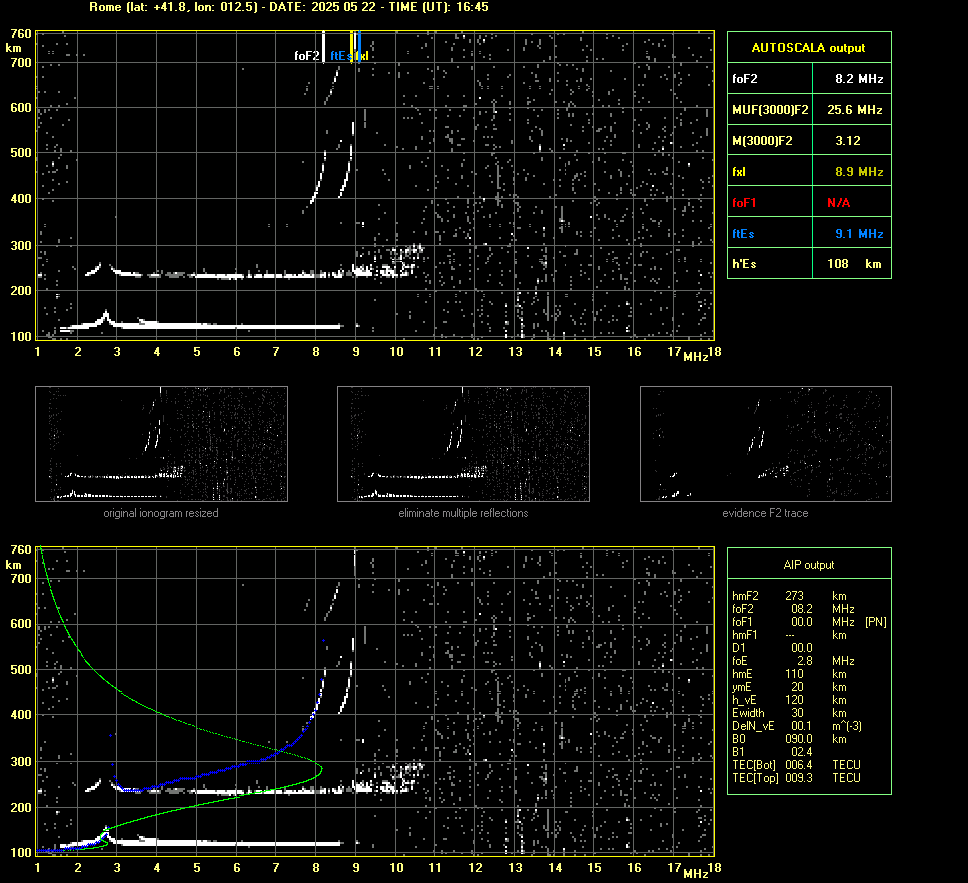Screen dimensions: 968x883
Task: Click the h_vE value '120'
Action: coord(794,700)
